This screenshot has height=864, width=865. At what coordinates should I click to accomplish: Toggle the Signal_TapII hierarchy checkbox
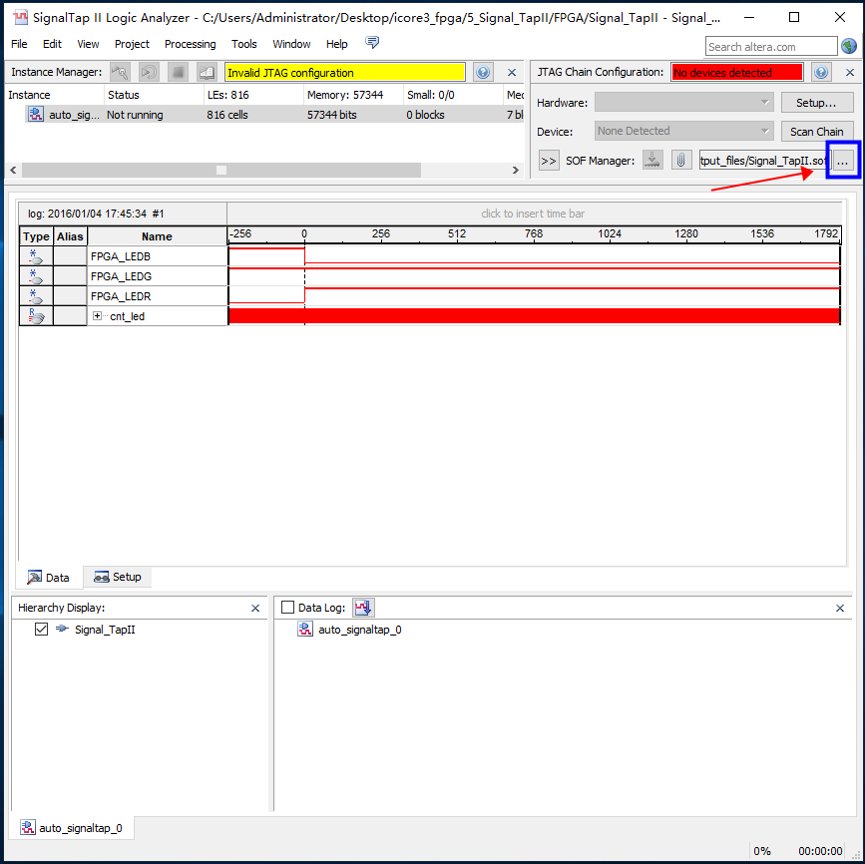(x=41, y=629)
